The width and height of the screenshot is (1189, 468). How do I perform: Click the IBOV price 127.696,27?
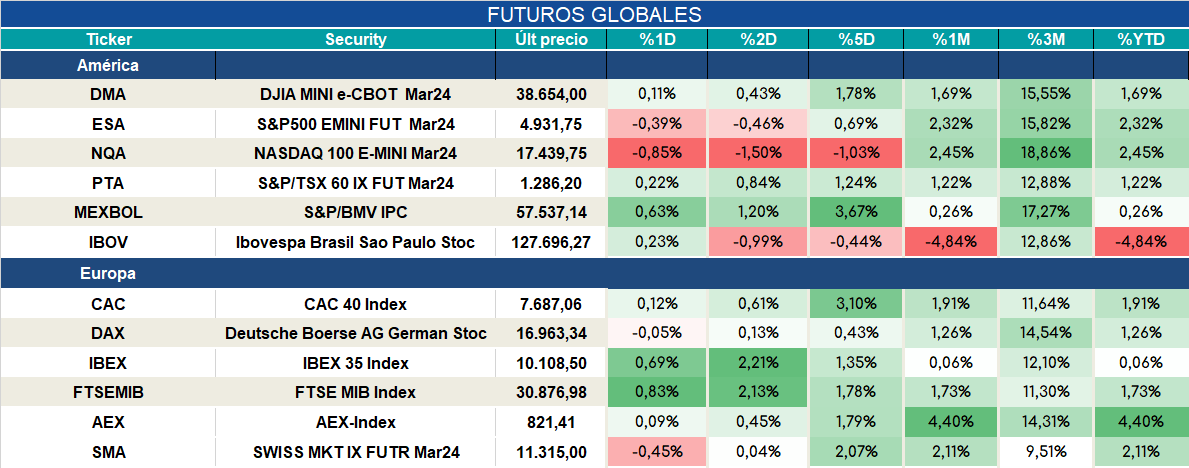(551, 243)
